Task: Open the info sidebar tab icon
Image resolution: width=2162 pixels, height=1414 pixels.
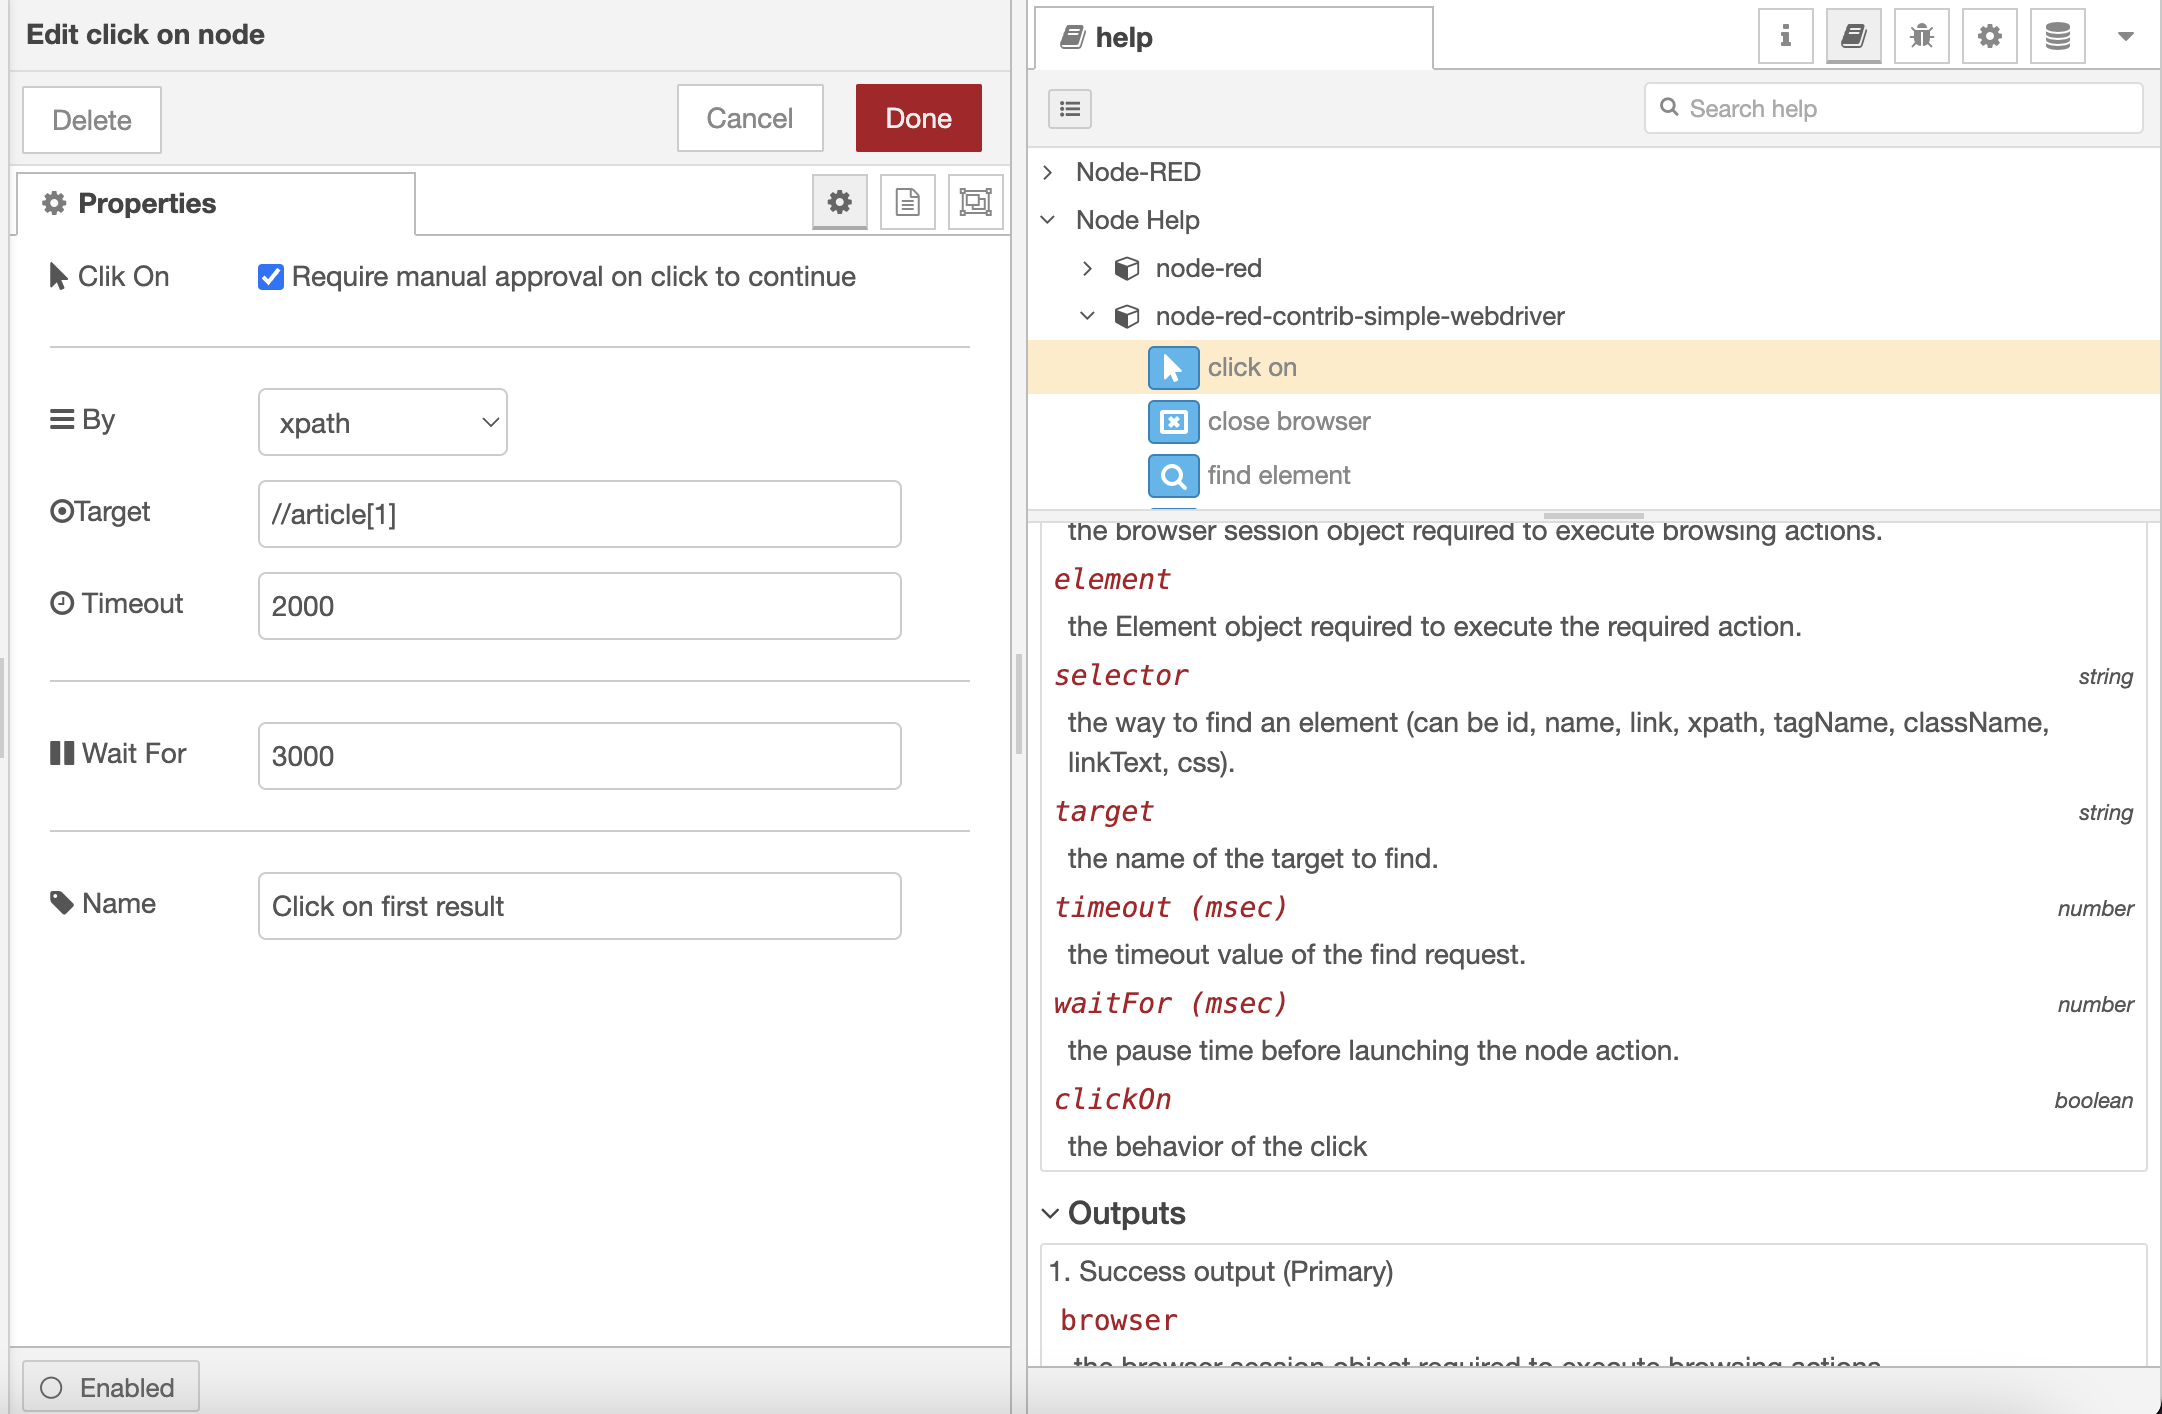Action: pos(1785,37)
